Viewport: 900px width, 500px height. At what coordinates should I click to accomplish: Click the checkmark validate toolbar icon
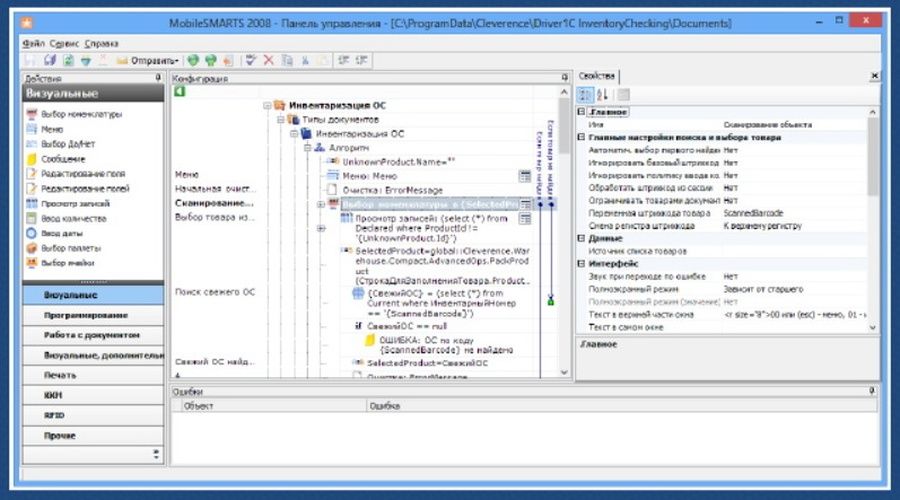coord(250,60)
